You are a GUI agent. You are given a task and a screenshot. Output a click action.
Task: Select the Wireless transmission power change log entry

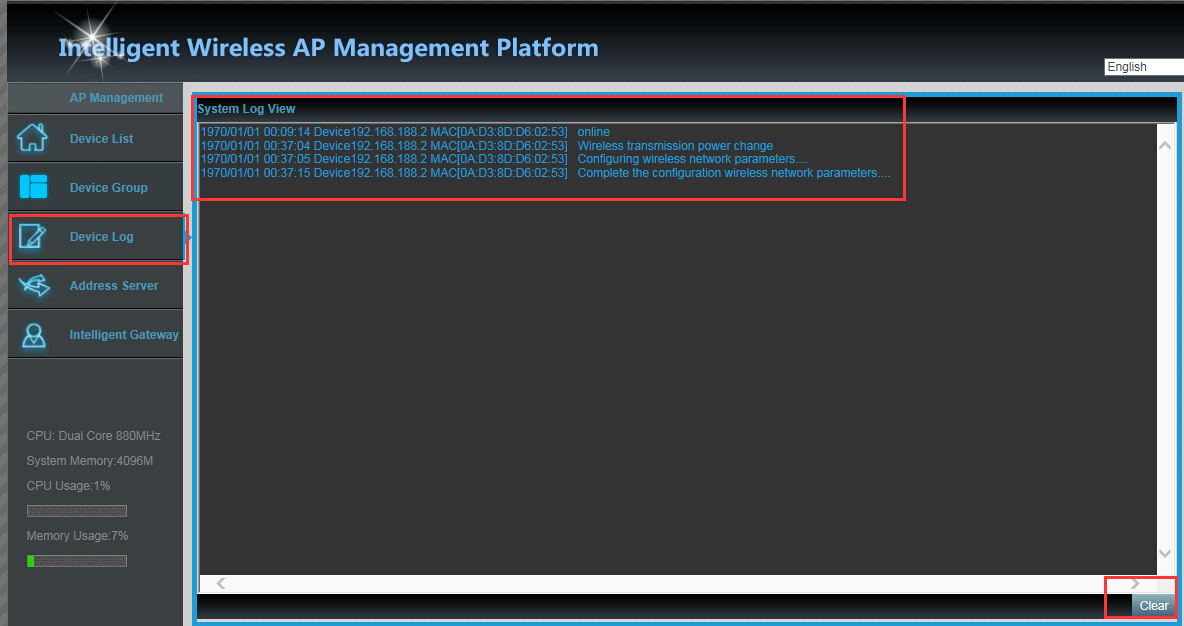pos(486,146)
